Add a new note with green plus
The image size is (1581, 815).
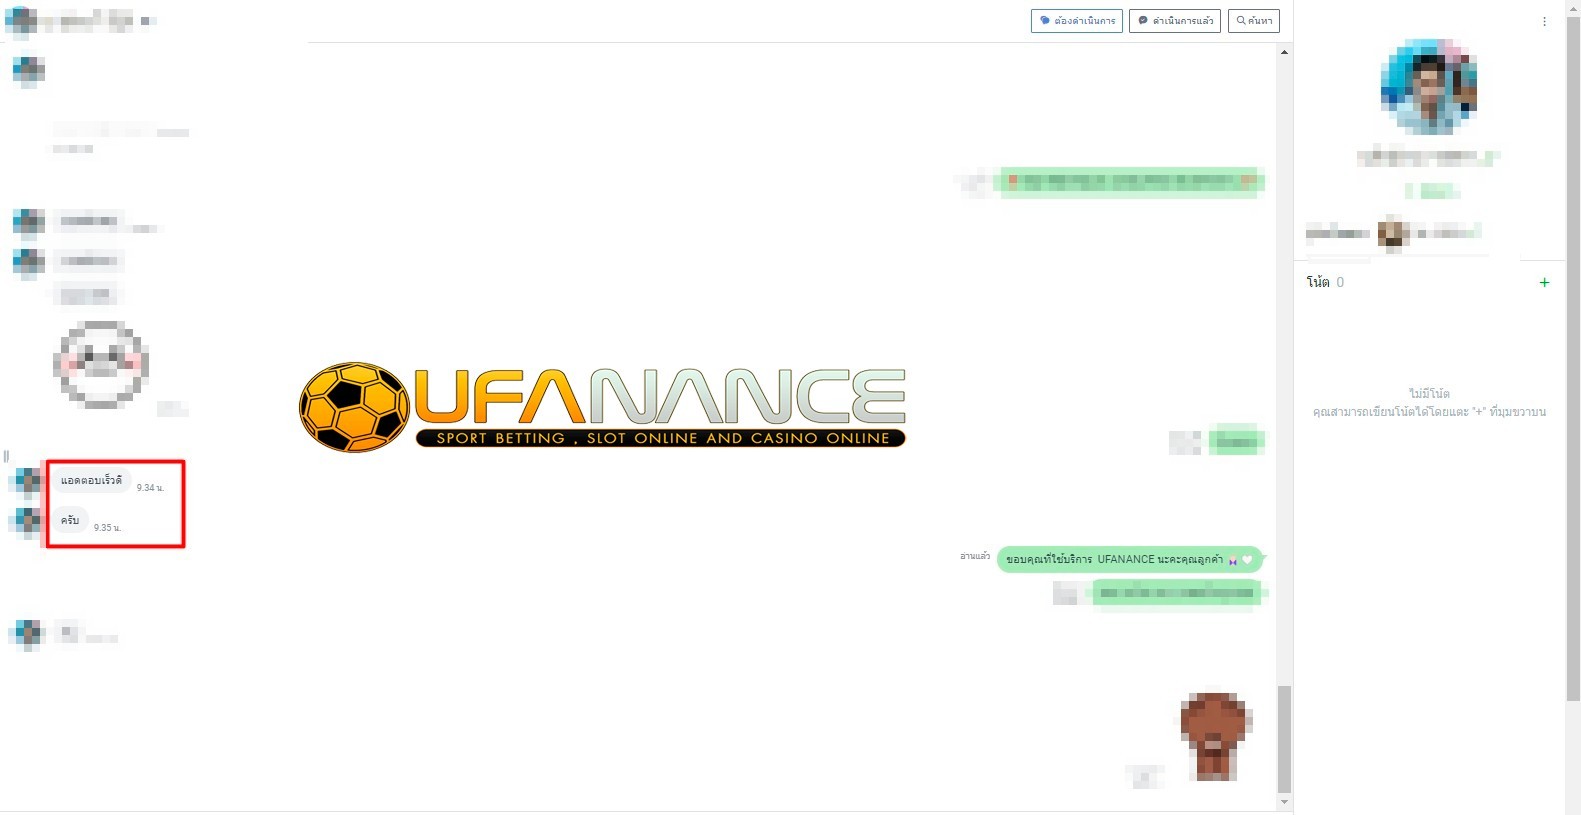coord(1544,283)
